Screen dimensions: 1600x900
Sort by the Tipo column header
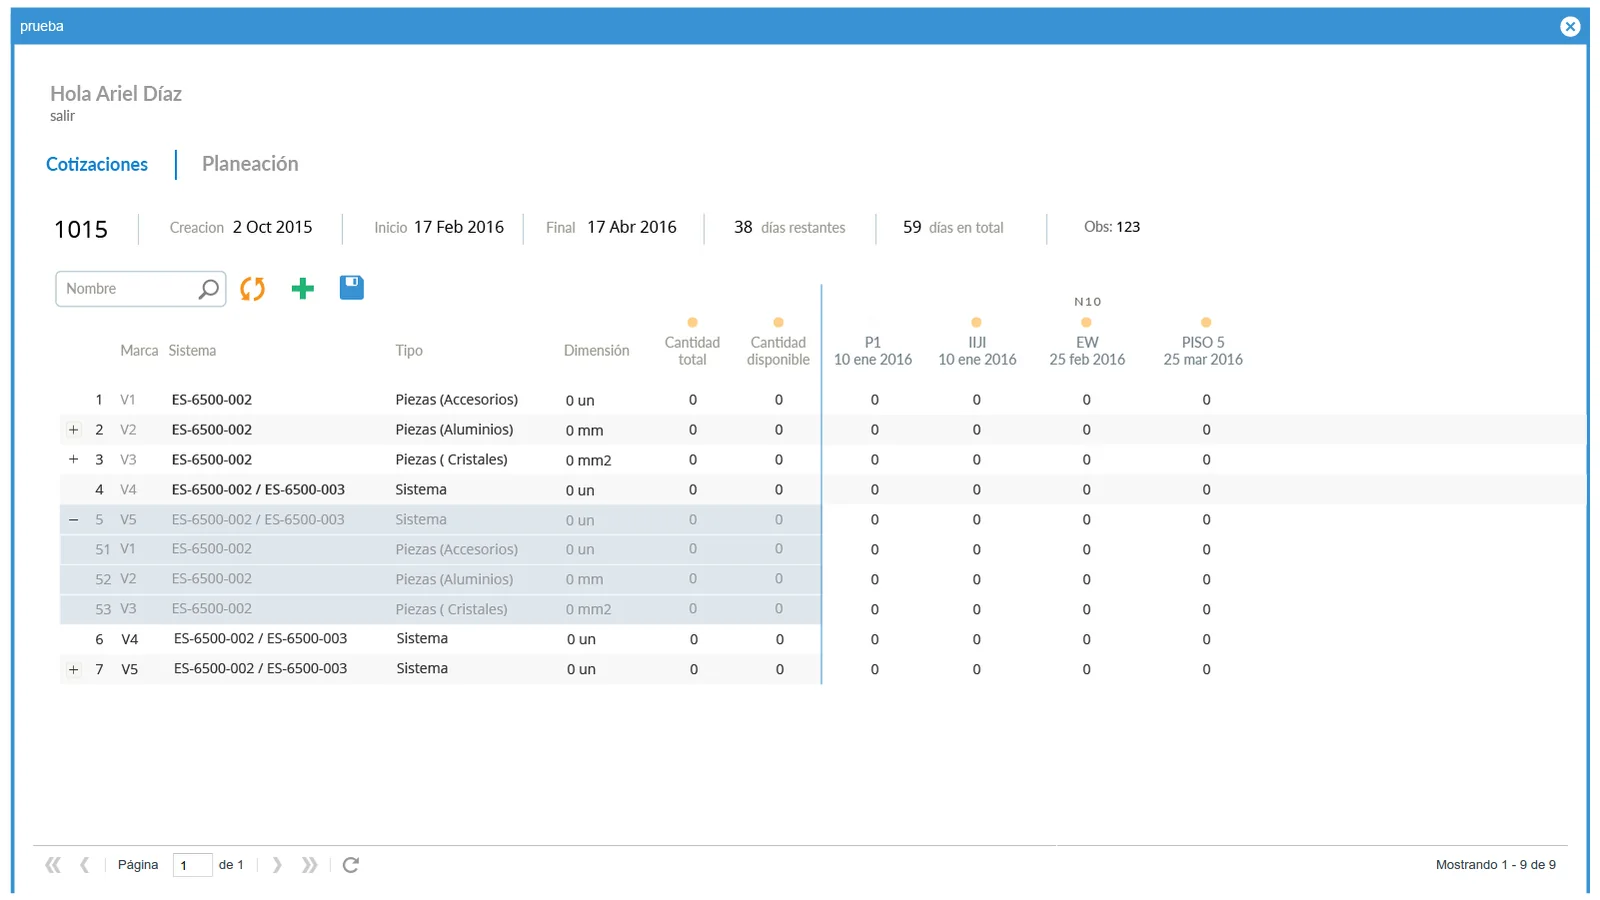[x=409, y=351]
